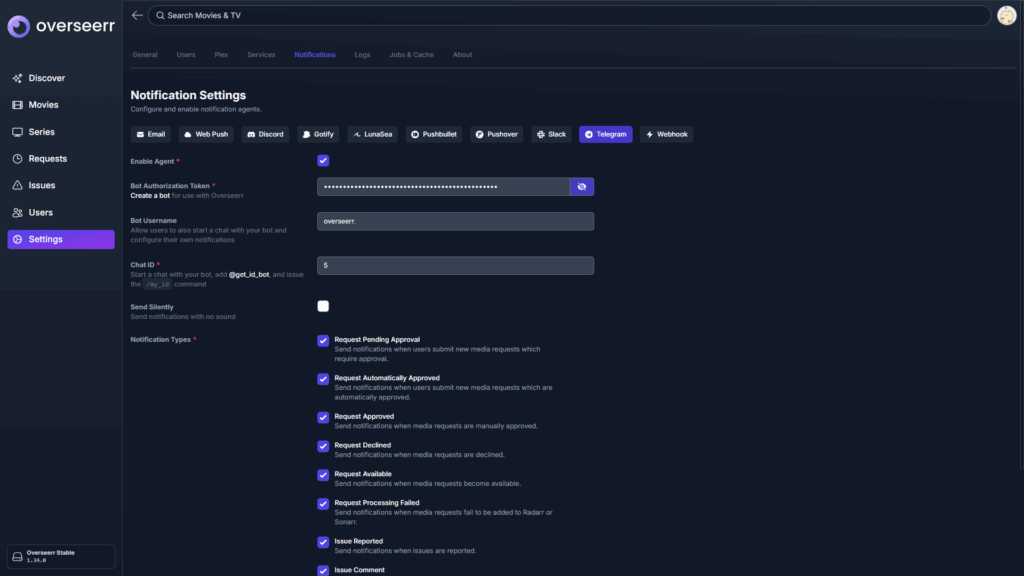Click the Bot Username field
The image size is (1024, 576).
point(455,221)
